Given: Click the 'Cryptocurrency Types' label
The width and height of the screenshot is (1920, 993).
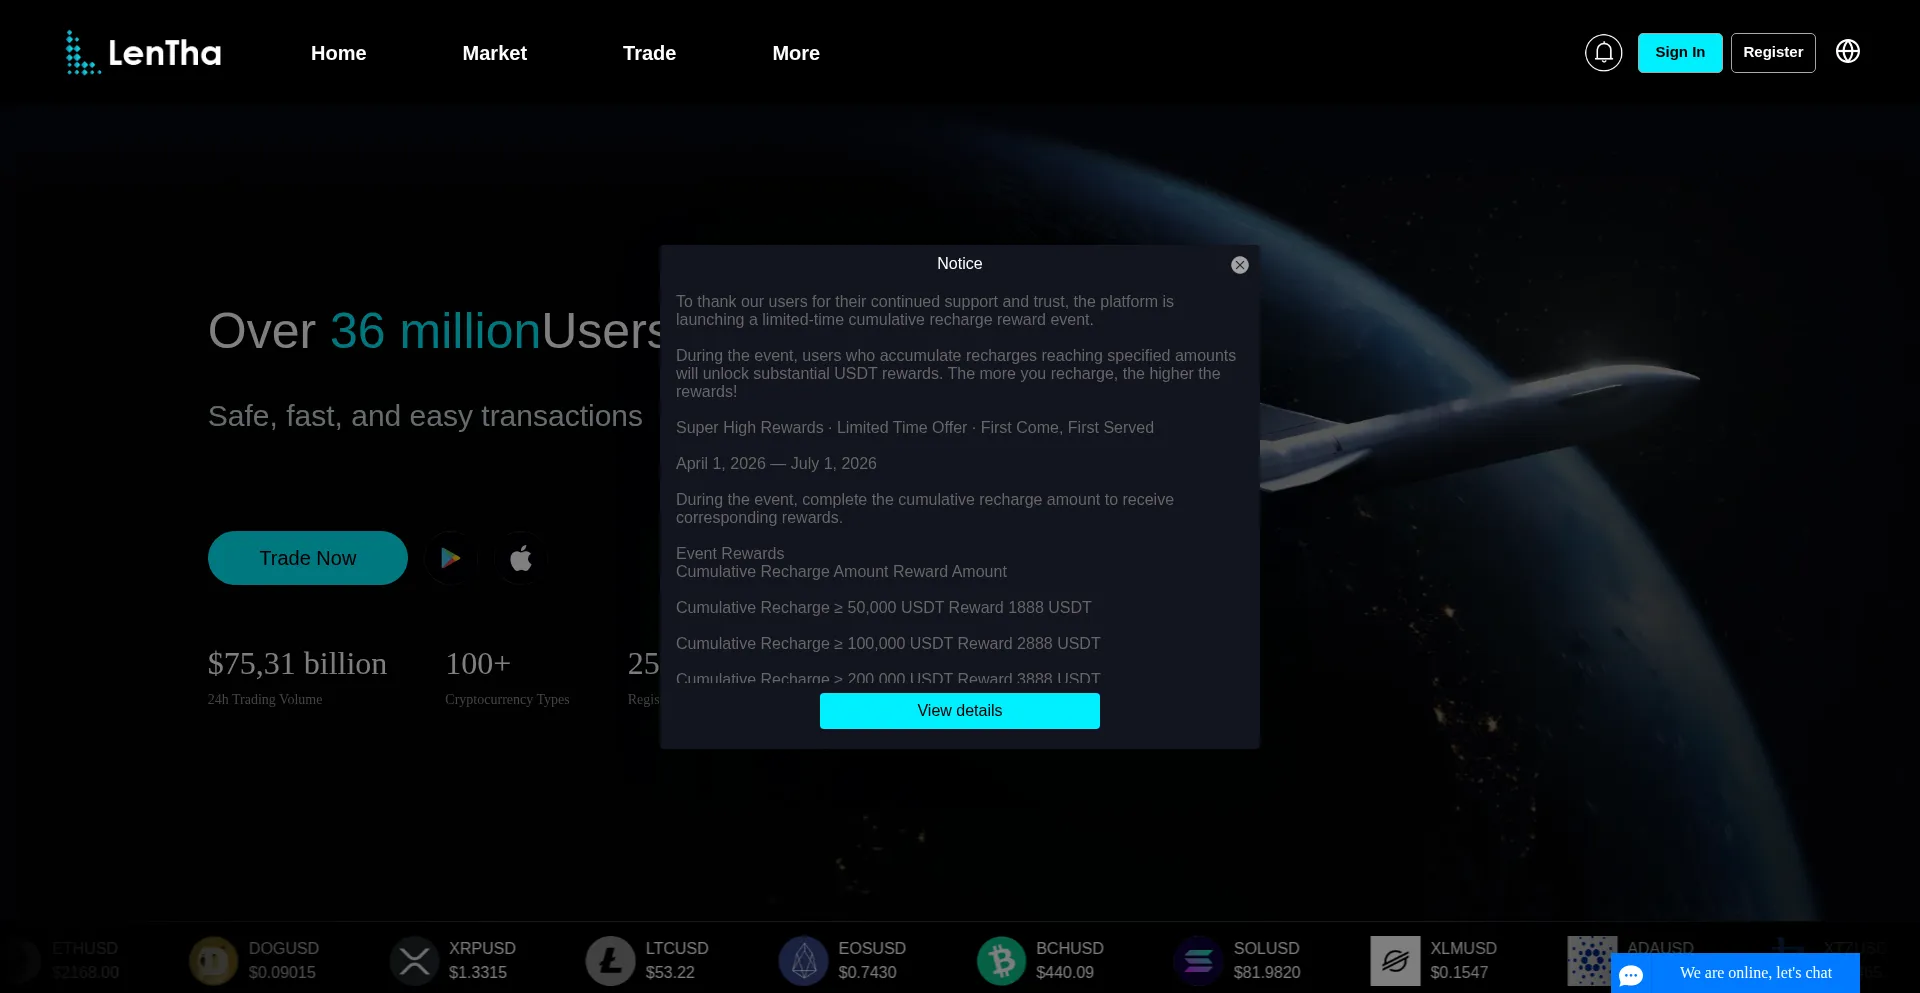Looking at the screenshot, I should 507,700.
